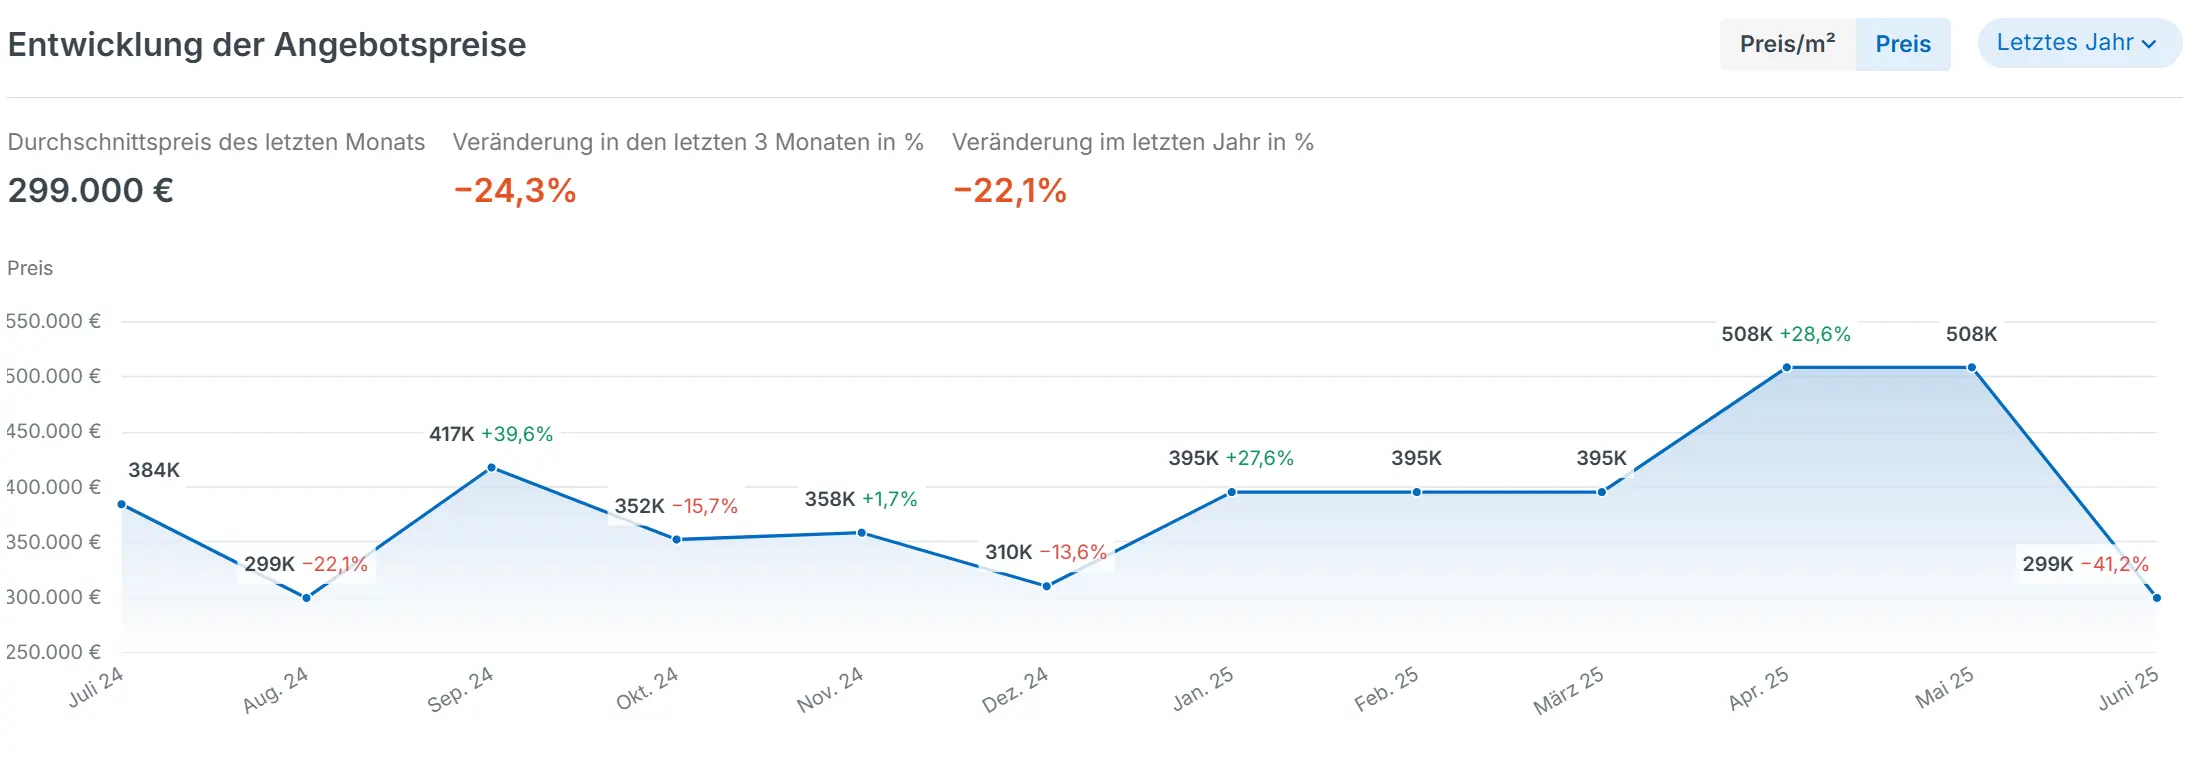2197x783 pixels.
Task: Click the Mai 25 data point
Action: pyautogui.click(x=1972, y=368)
